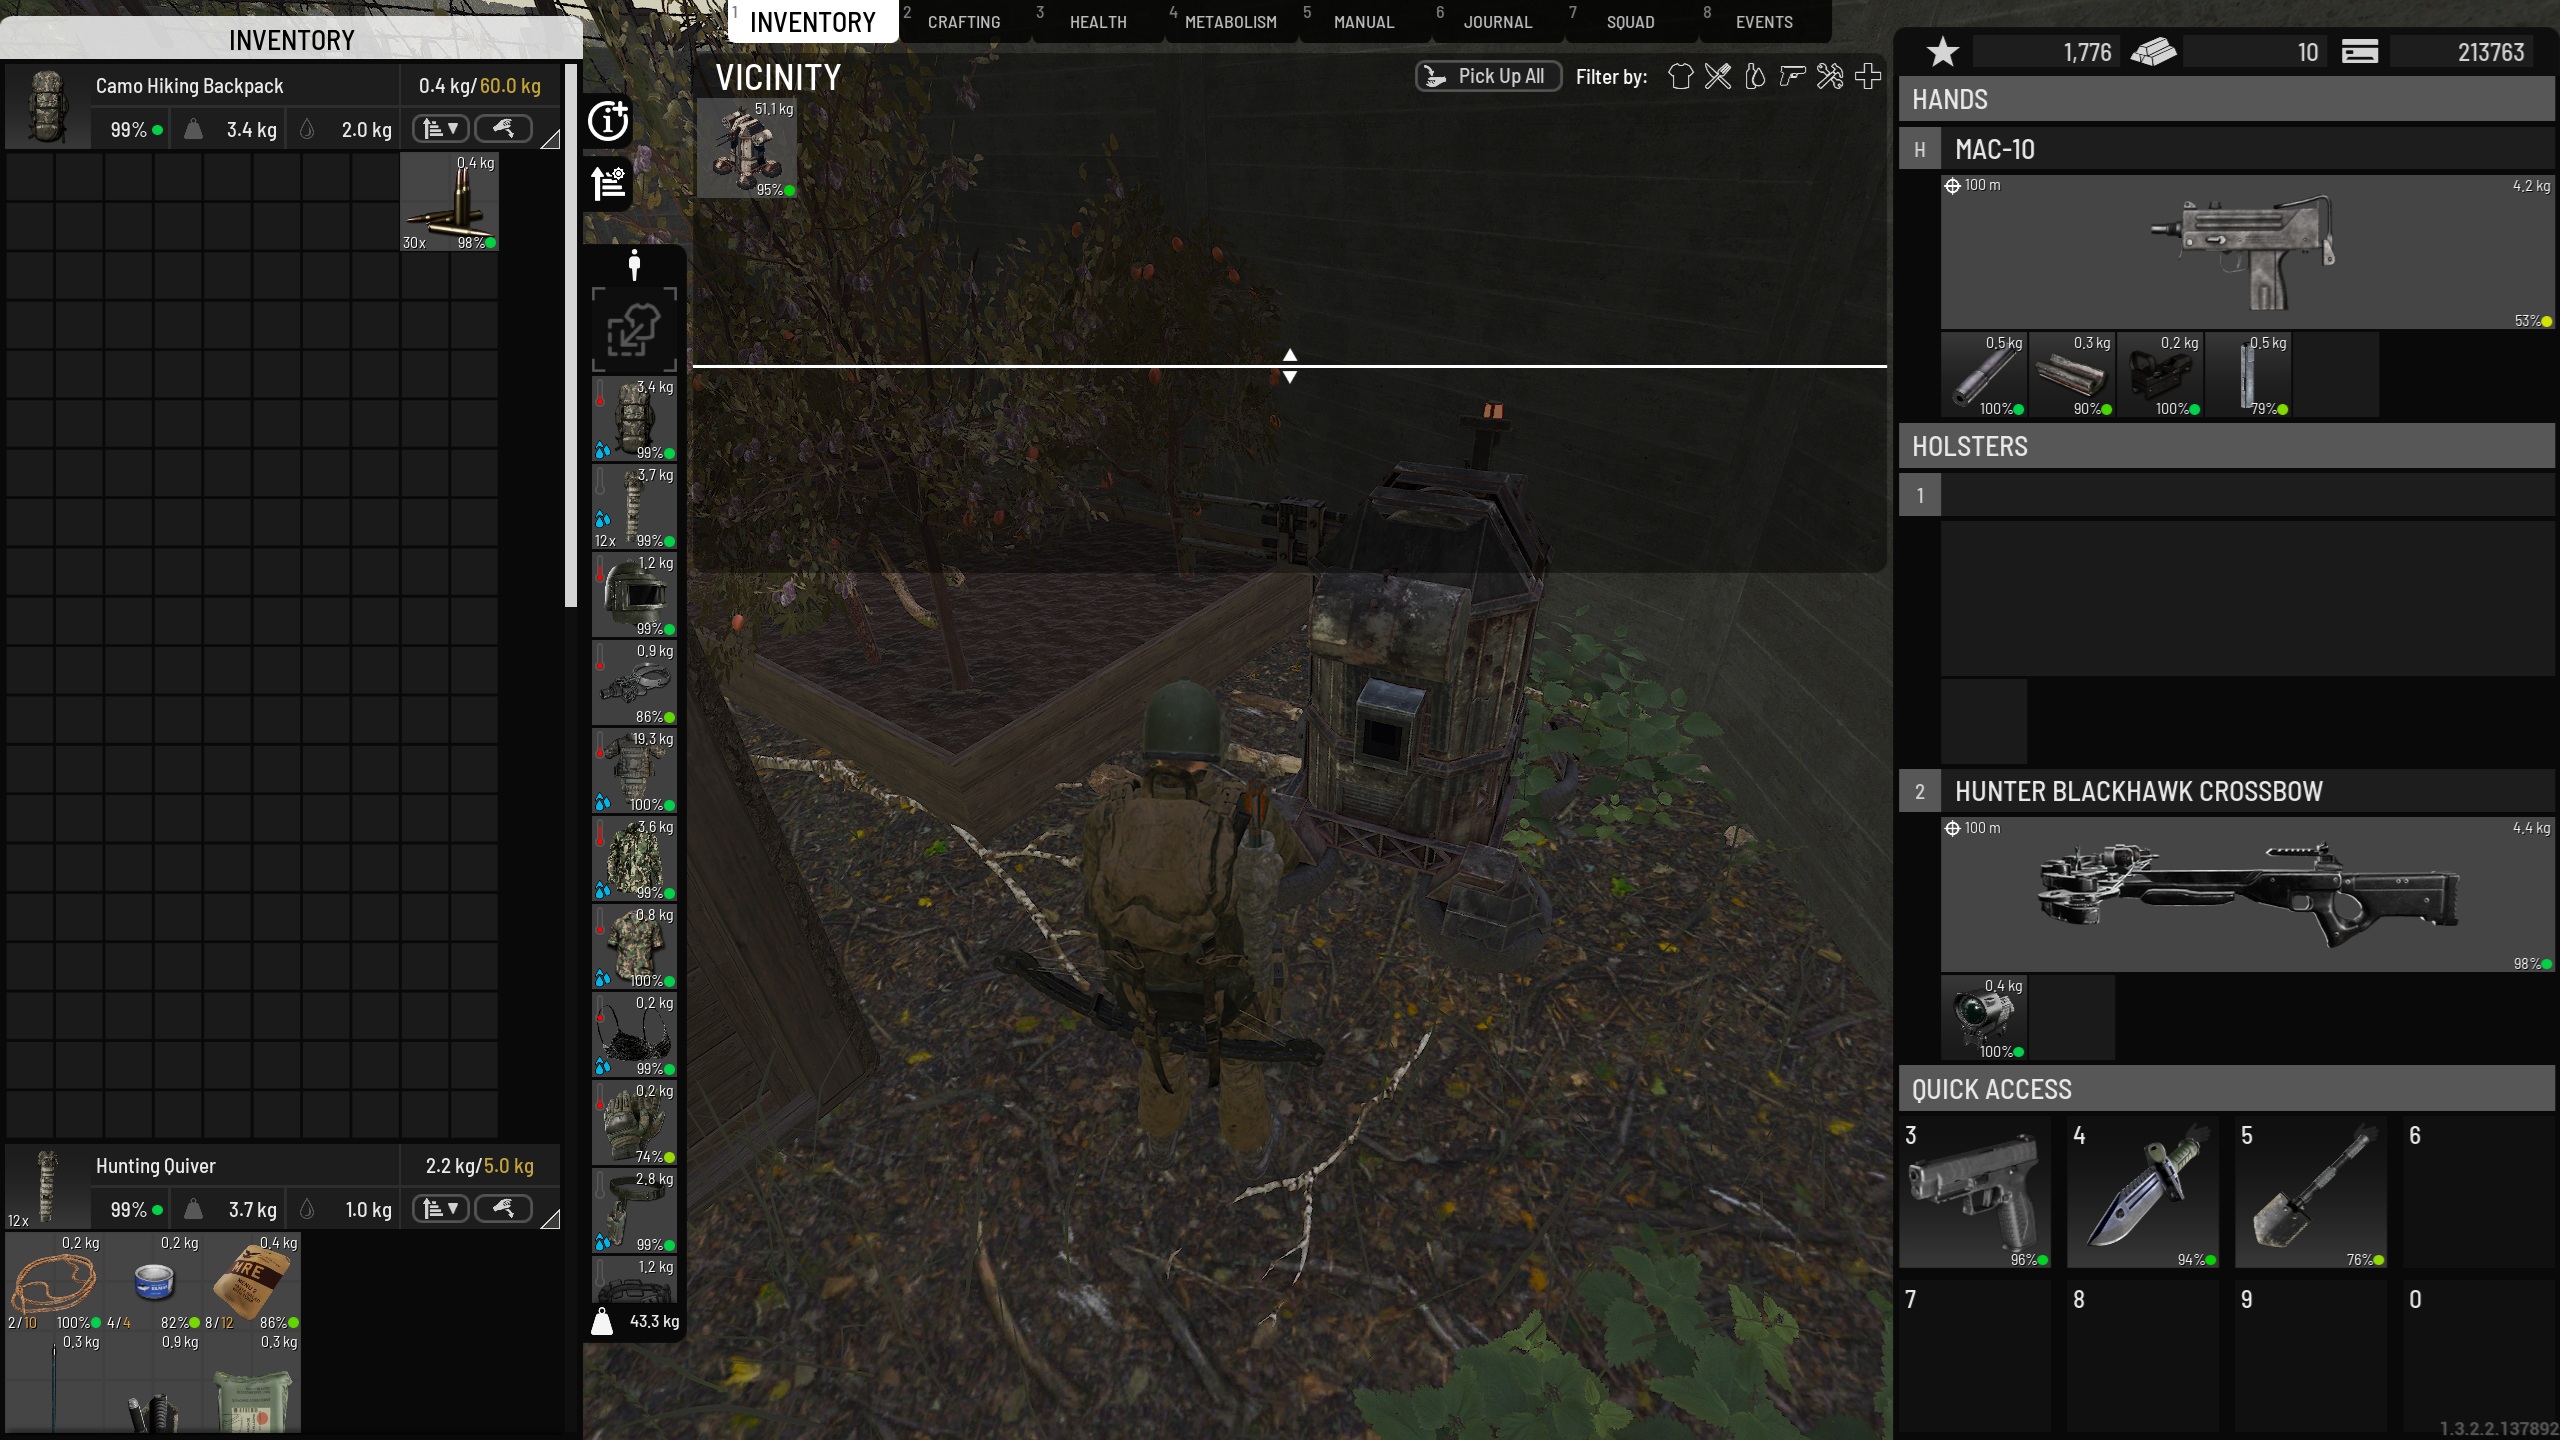Click the repair button on Hunting Quiver

[503, 1209]
